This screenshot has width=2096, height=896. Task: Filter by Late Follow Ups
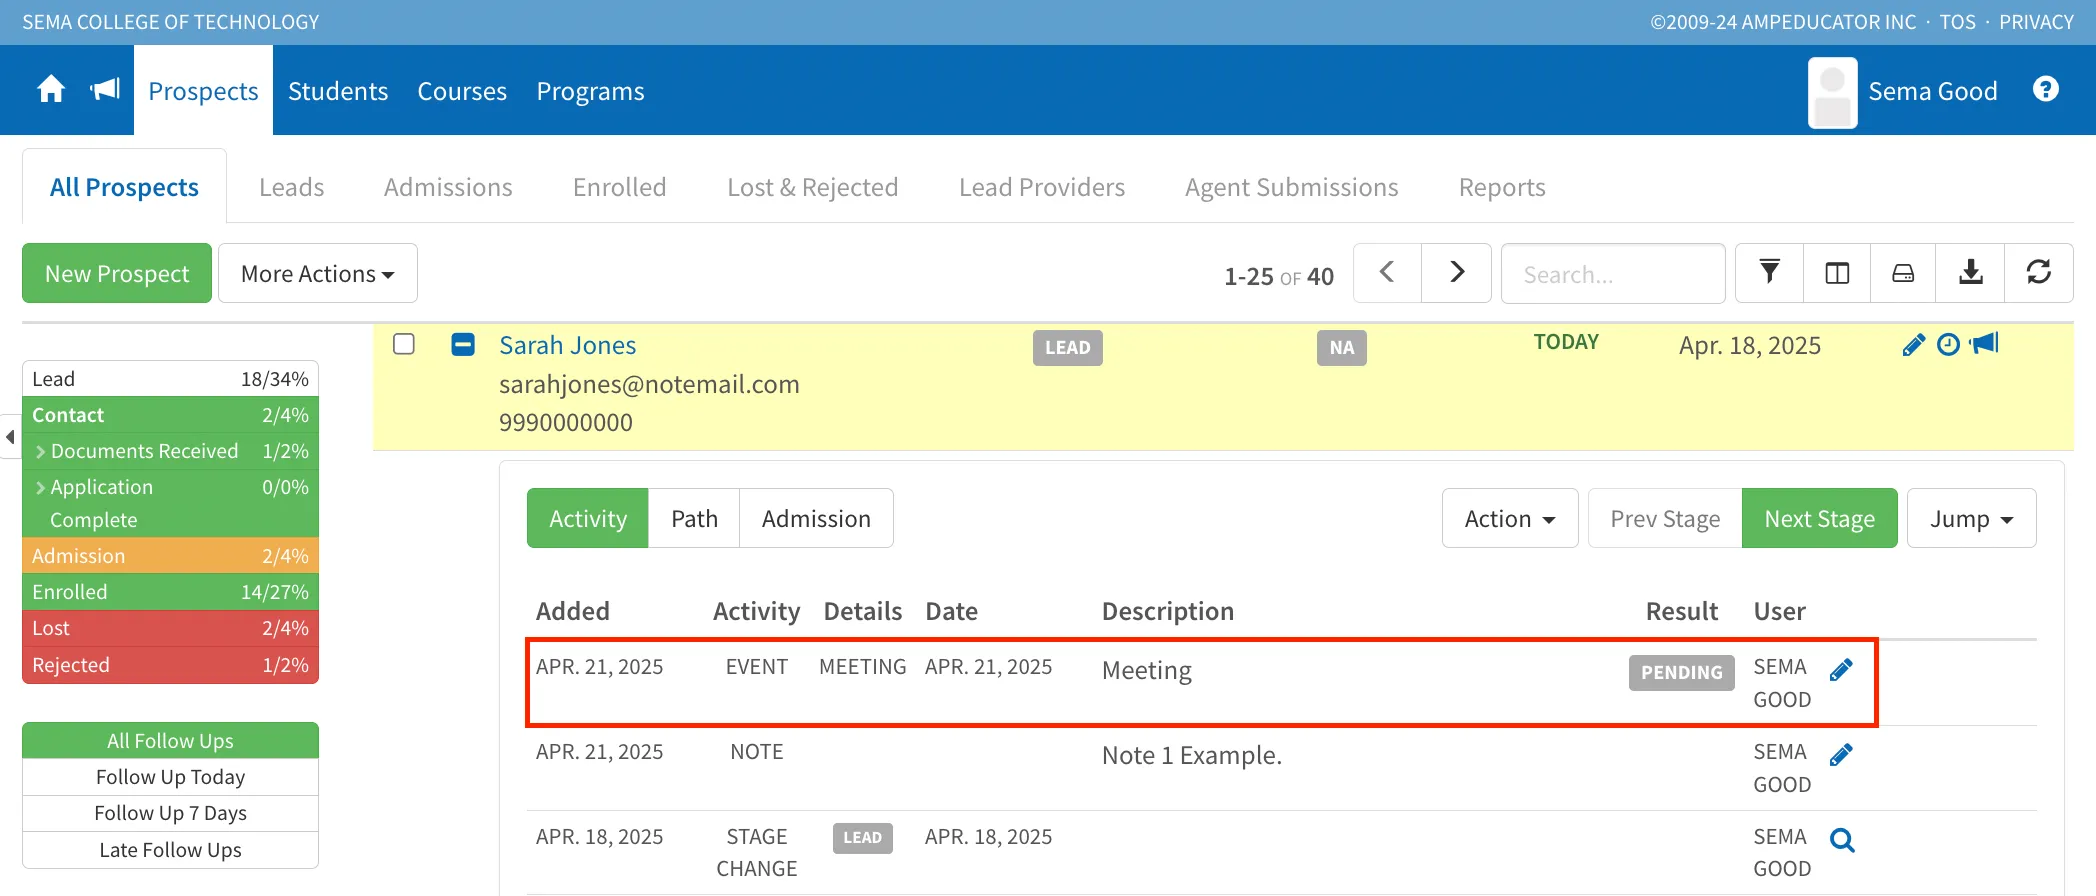point(170,850)
